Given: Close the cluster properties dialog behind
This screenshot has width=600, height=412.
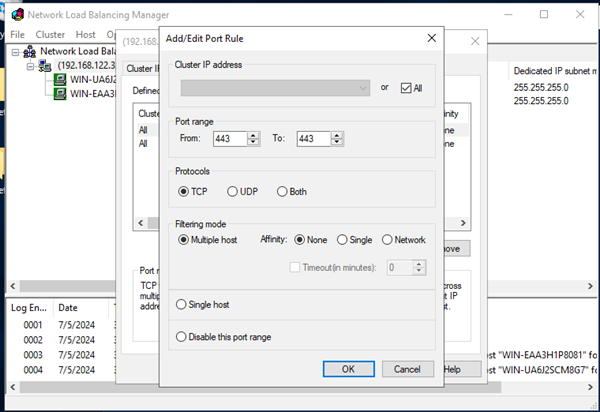Looking at the screenshot, I should pos(475,41).
